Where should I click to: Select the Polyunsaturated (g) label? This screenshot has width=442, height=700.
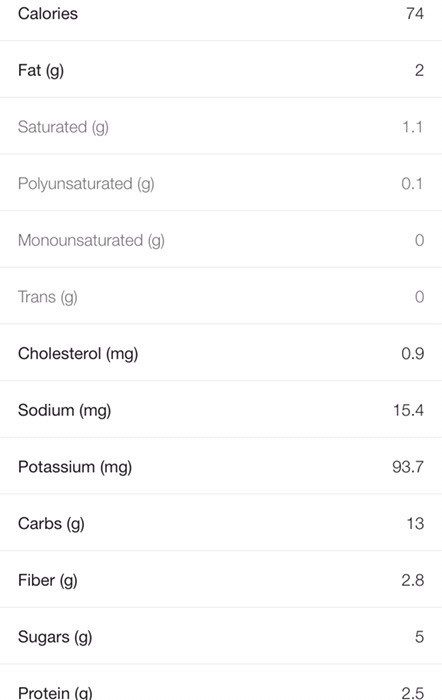coord(86,184)
